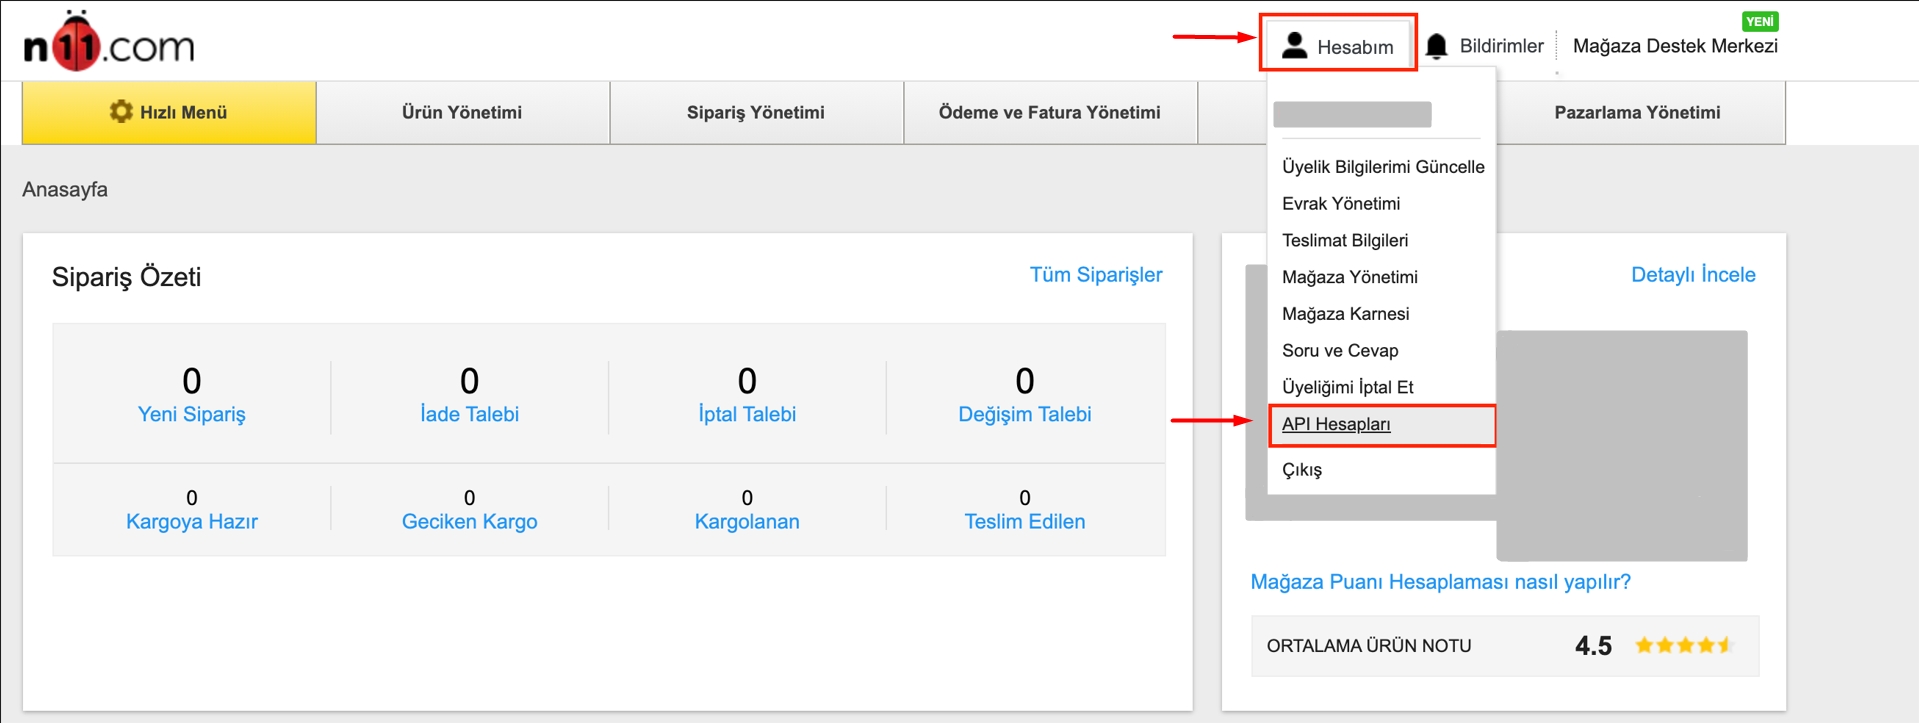Open the Ürün Yönetimi tab
Image resolution: width=1919 pixels, height=723 pixels.
[x=462, y=113]
